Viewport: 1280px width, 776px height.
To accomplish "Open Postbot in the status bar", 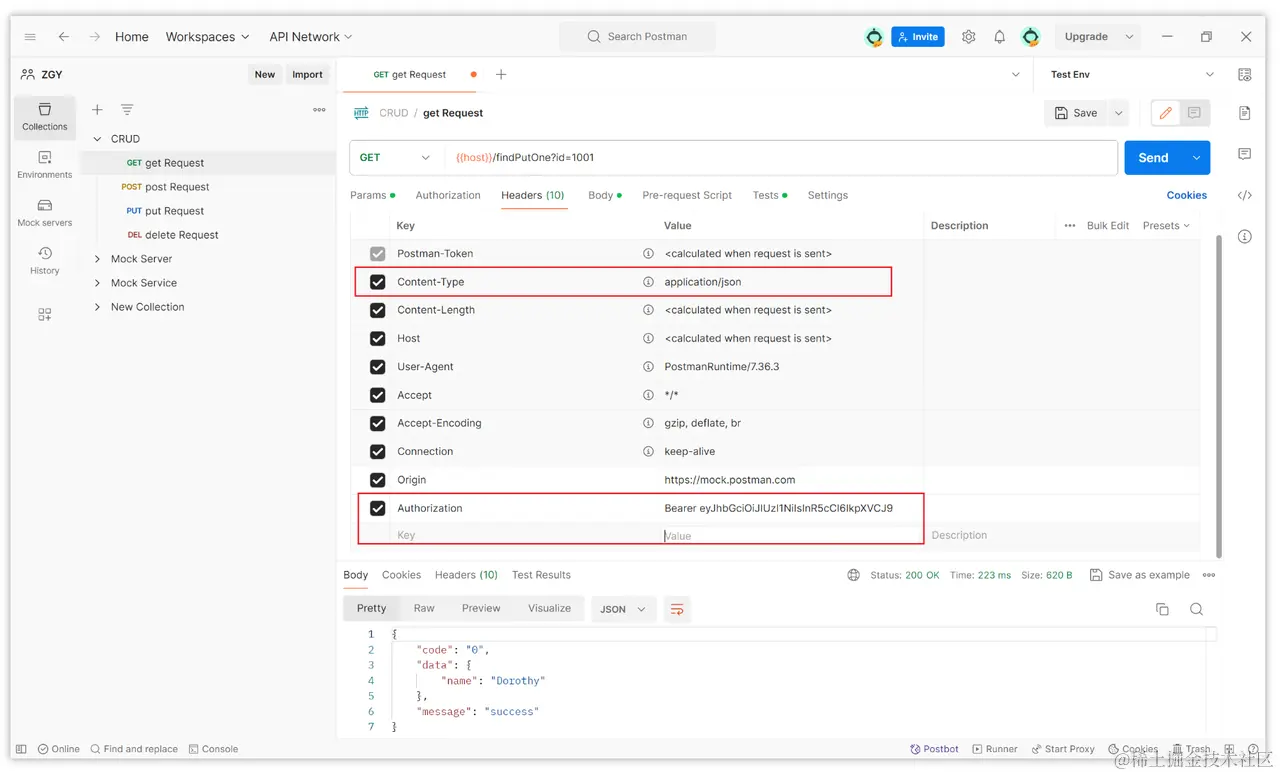I will (x=934, y=749).
